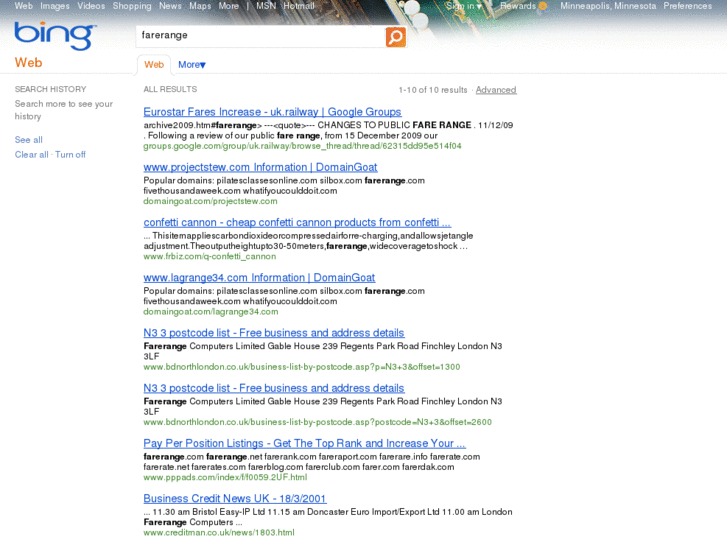Screen dimensions: 727x545
Task: Click the SEARCH HISTORY heading
Action: [x=50, y=89]
